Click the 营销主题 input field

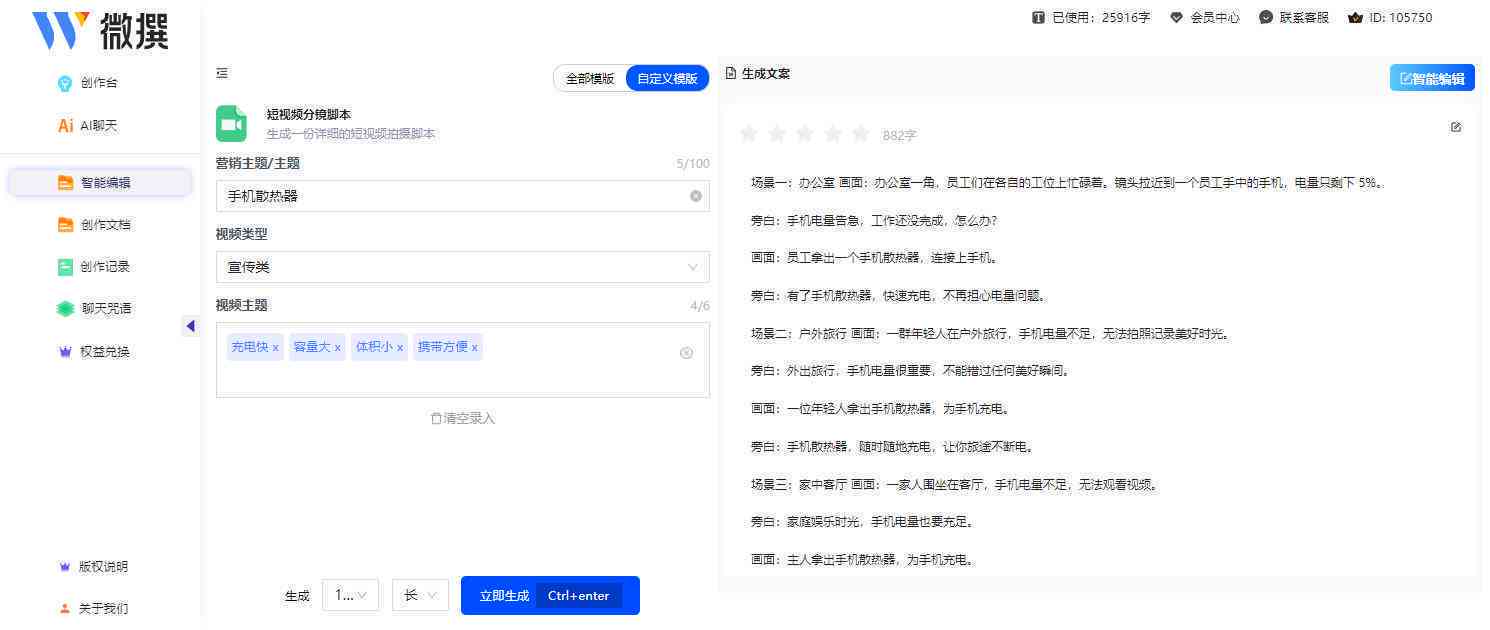click(x=462, y=196)
